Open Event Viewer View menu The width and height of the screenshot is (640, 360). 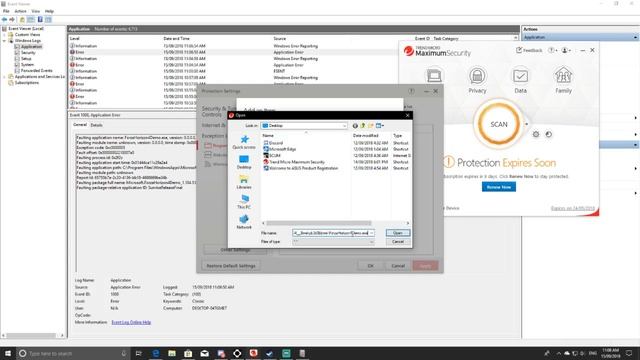(36, 11)
